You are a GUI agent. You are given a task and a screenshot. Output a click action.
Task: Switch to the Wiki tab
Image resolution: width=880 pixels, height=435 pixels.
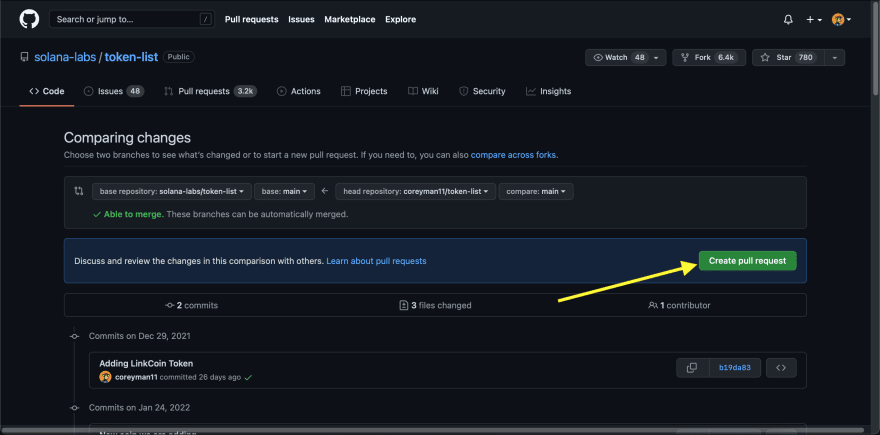click(423, 91)
